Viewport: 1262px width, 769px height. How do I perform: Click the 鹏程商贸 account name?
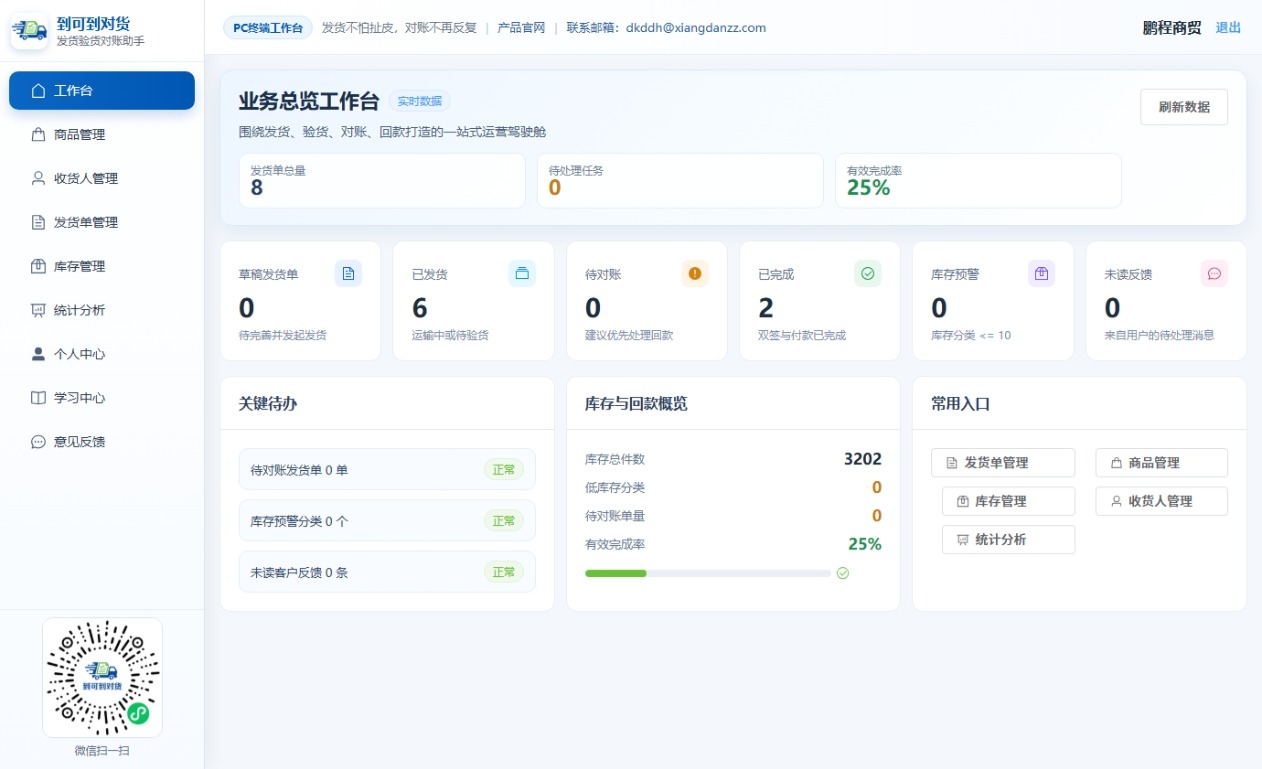[x=1172, y=28]
